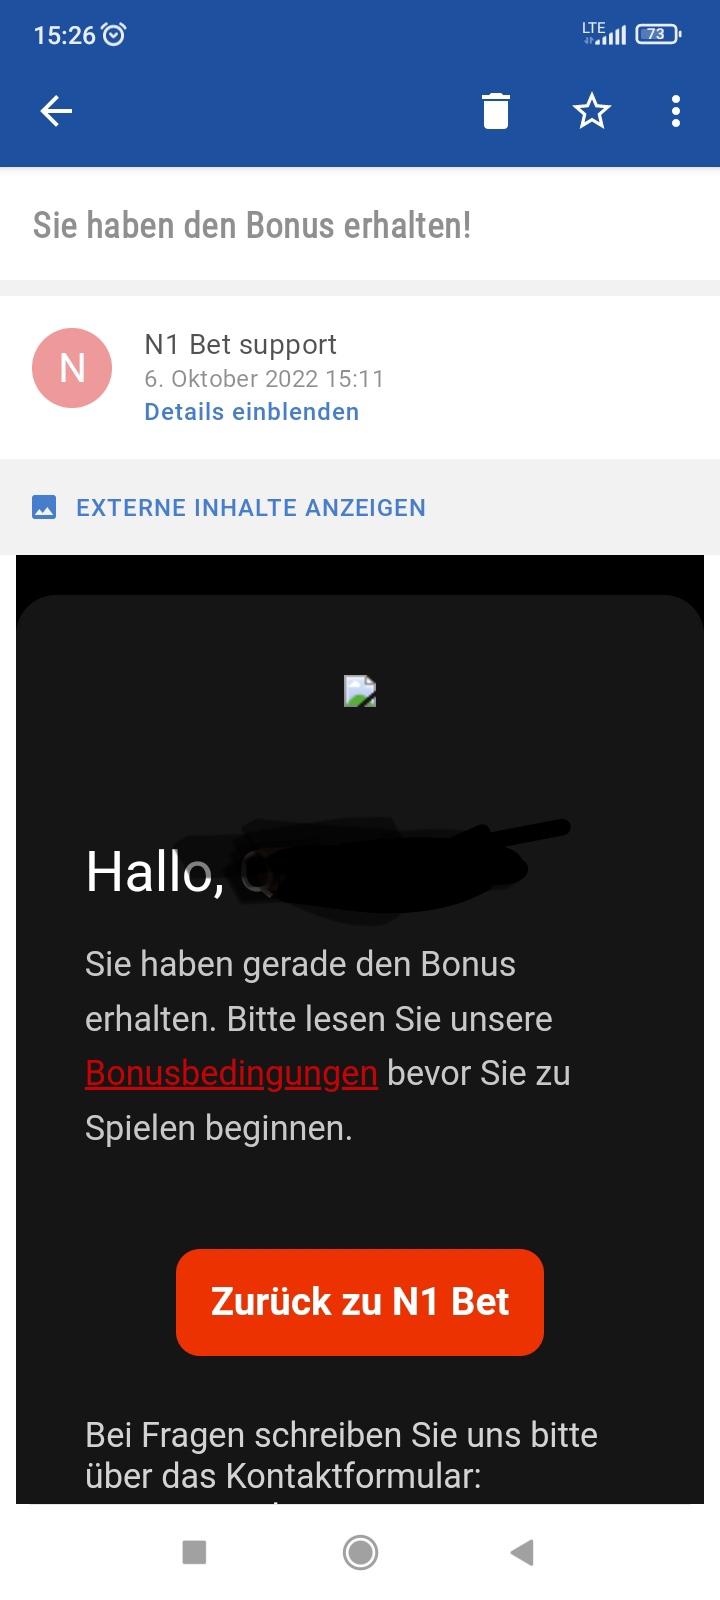Show external content via EXTERNE INHALTE ANZEIGEN
720x1600 pixels.
point(251,508)
